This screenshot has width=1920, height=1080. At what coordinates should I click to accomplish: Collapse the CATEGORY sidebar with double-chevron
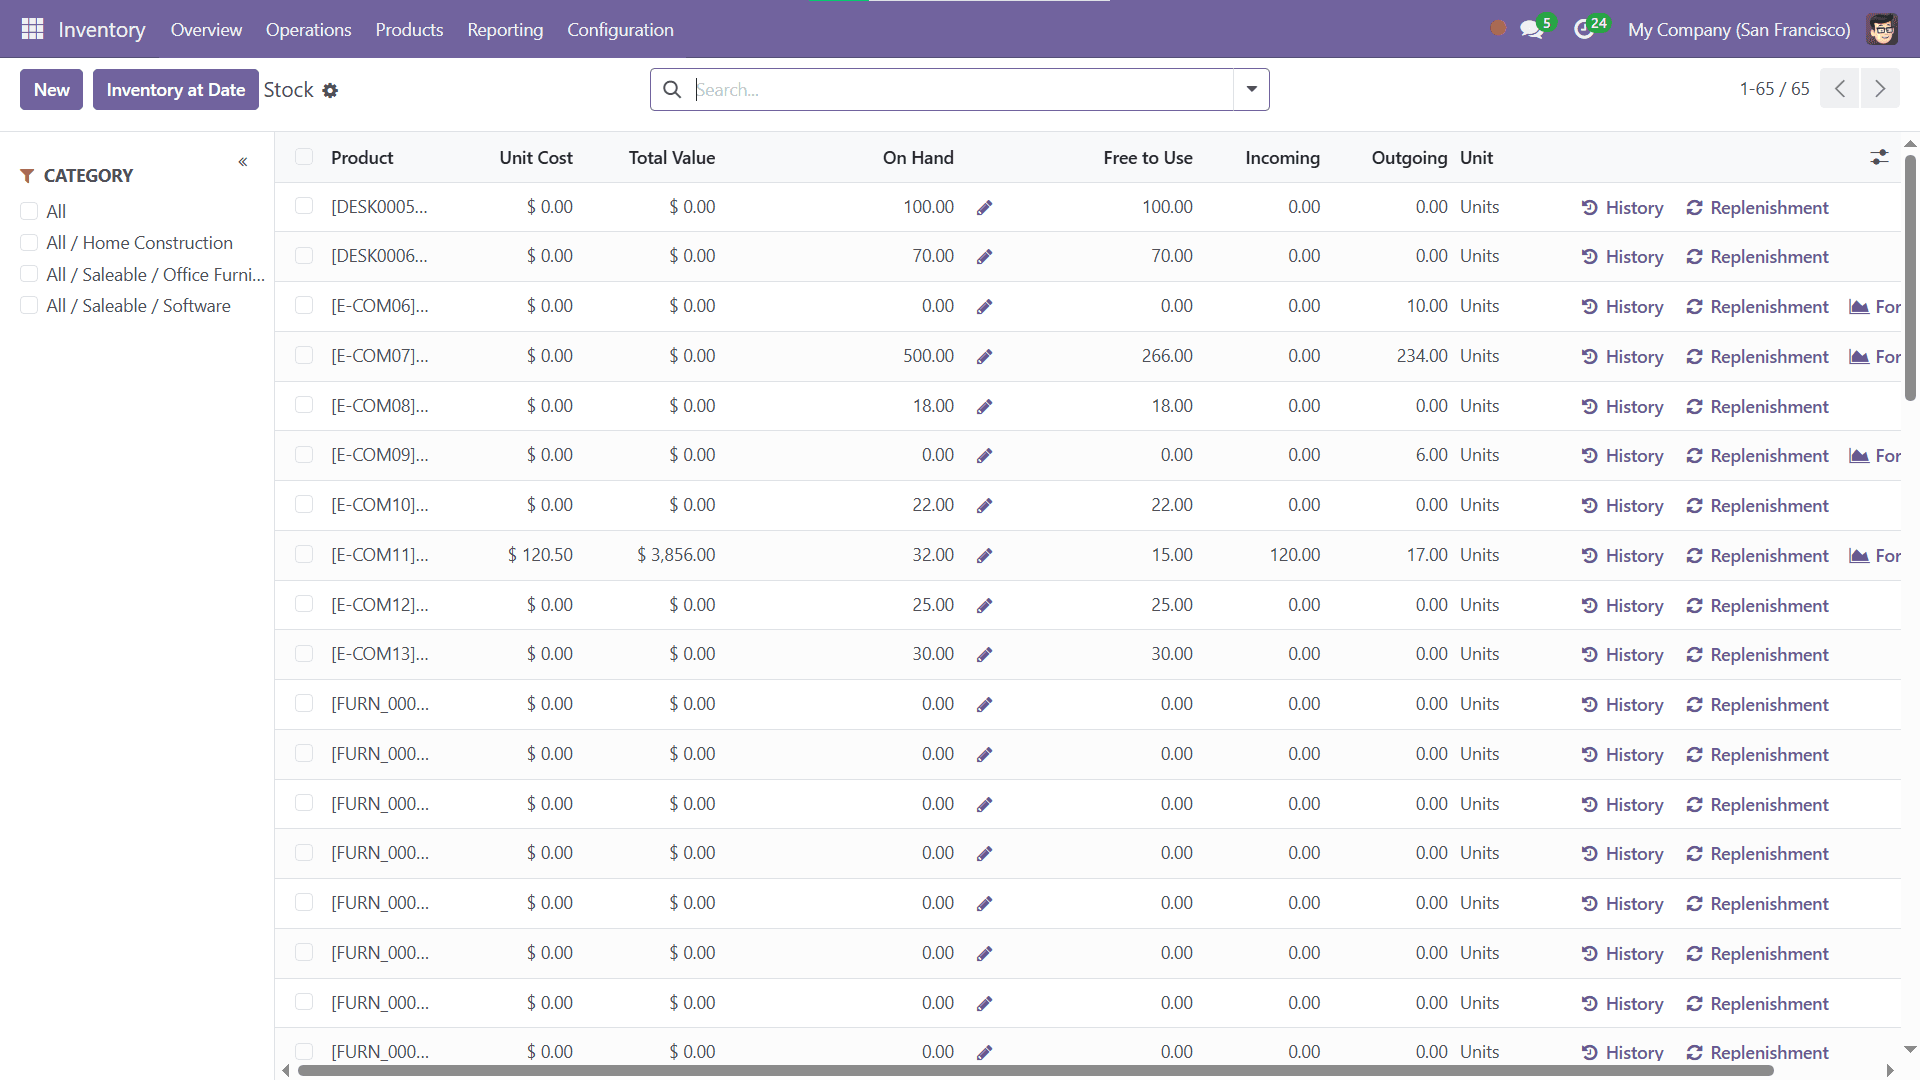(x=242, y=161)
